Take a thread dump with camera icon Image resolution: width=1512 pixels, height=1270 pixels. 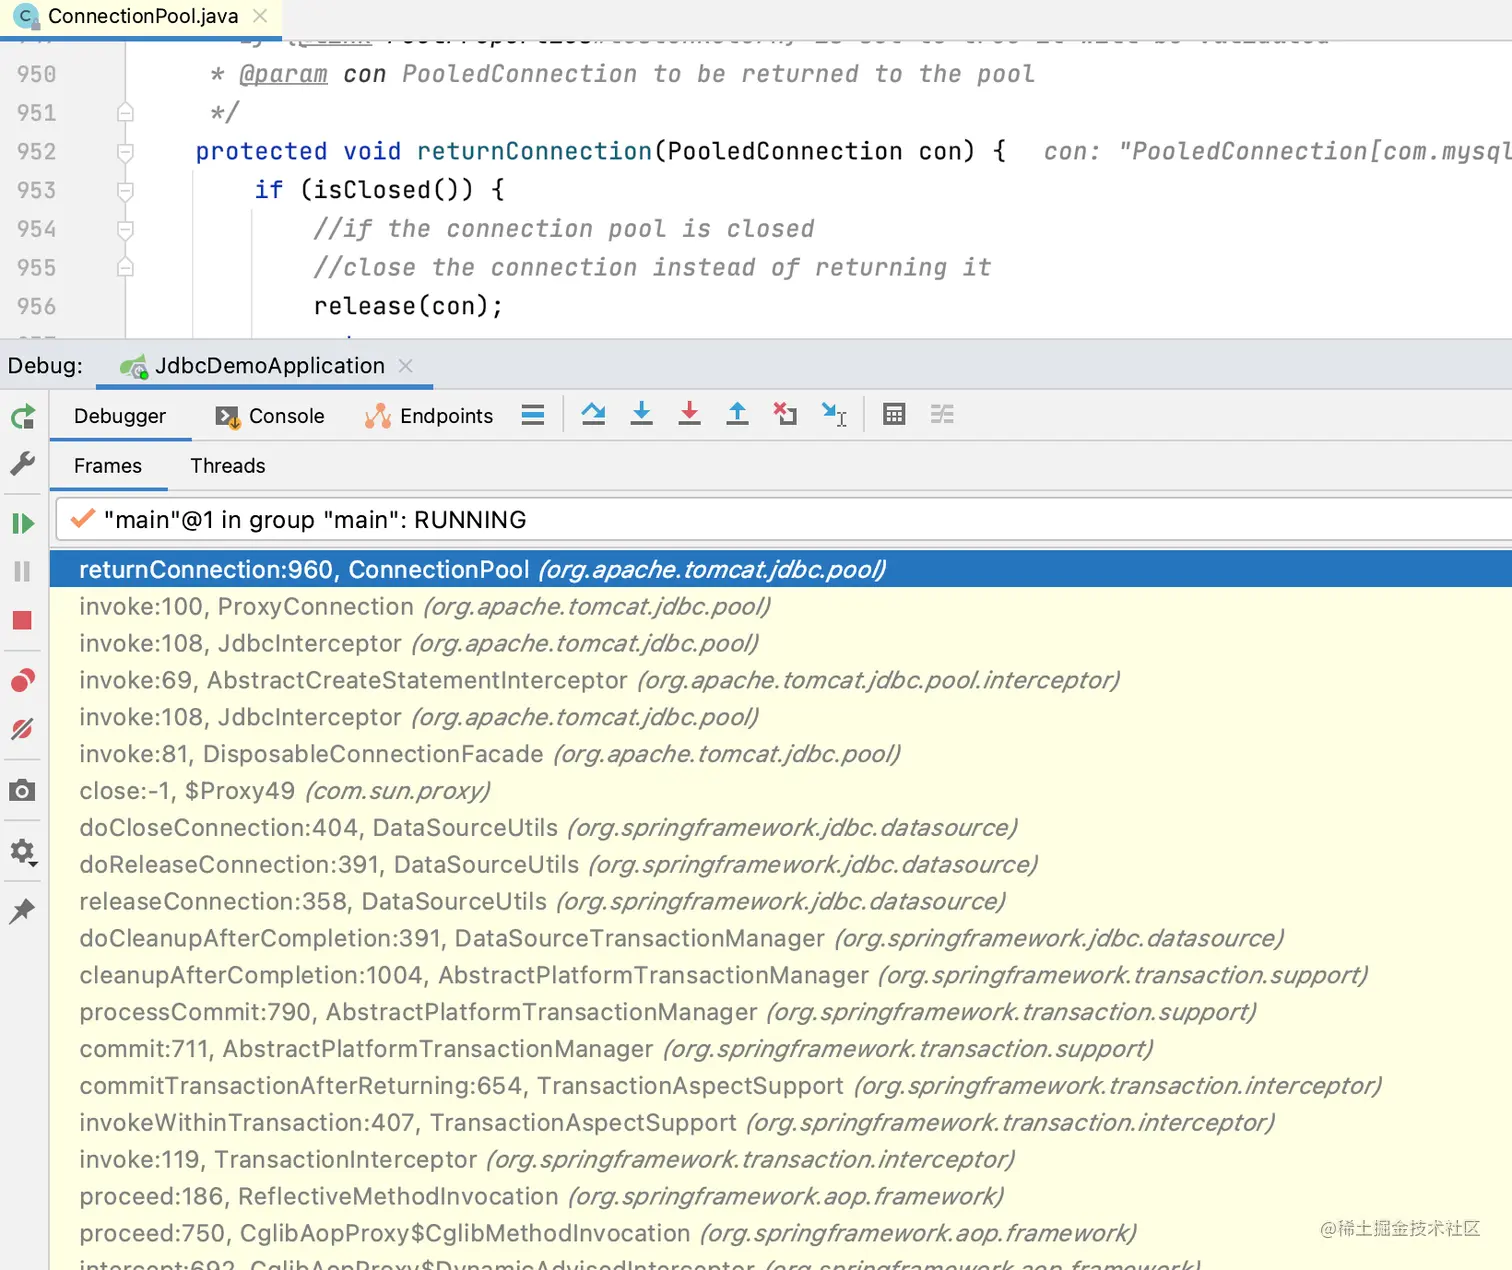[x=23, y=791]
